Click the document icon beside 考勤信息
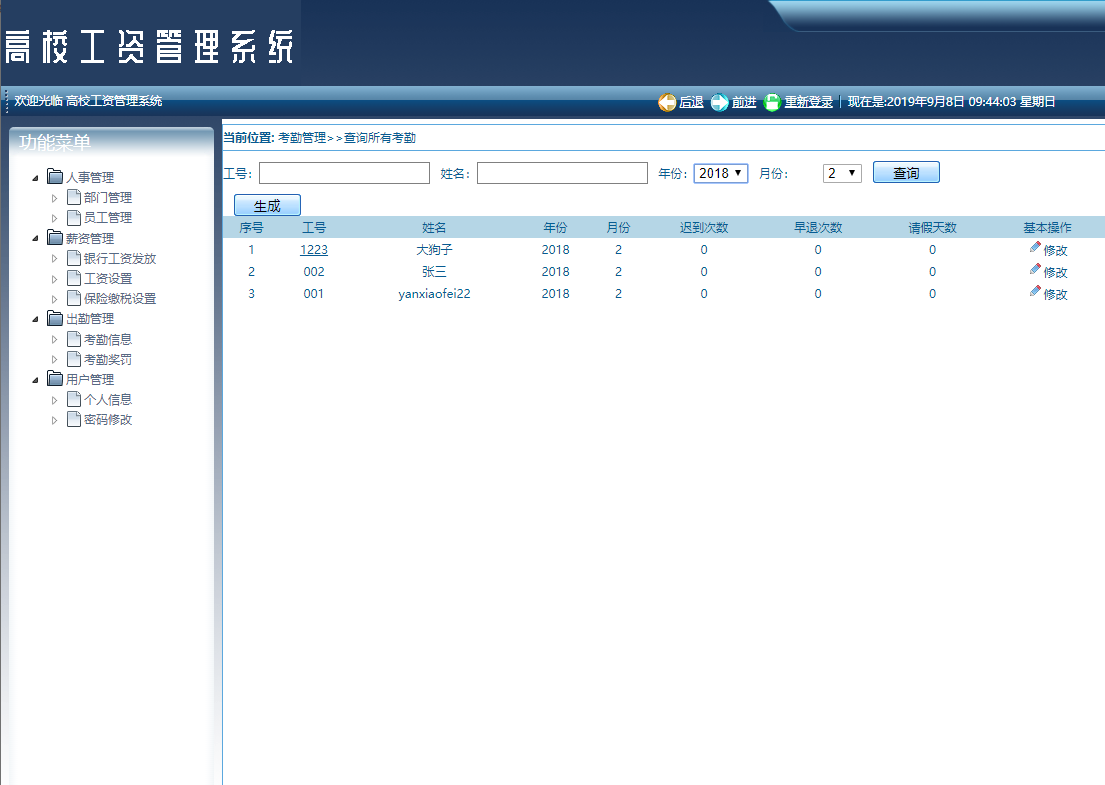 (x=75, y=338)
